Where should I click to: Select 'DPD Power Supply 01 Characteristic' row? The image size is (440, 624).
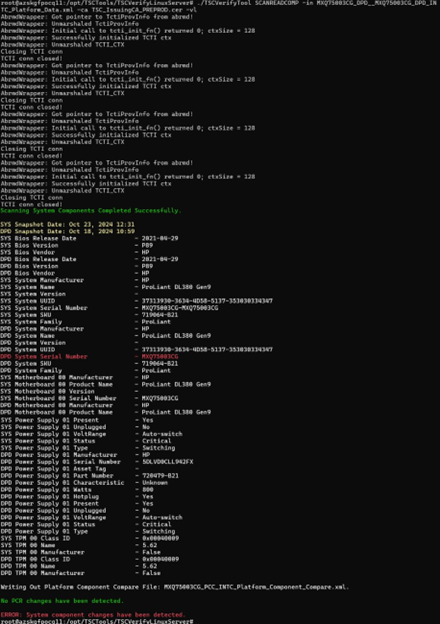pyautogui.click(x=84, y=483)
